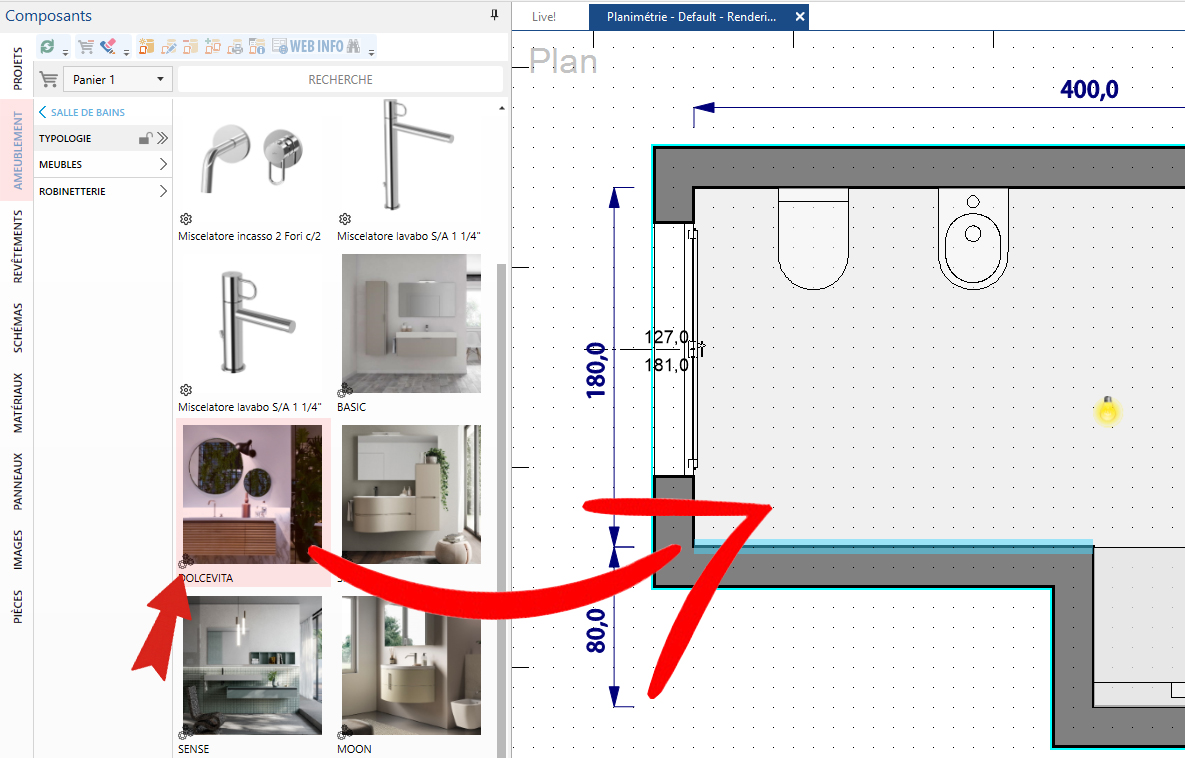Go back to SALLE DE BAINS
The image size is (1185, 758).
pos(82,112)
